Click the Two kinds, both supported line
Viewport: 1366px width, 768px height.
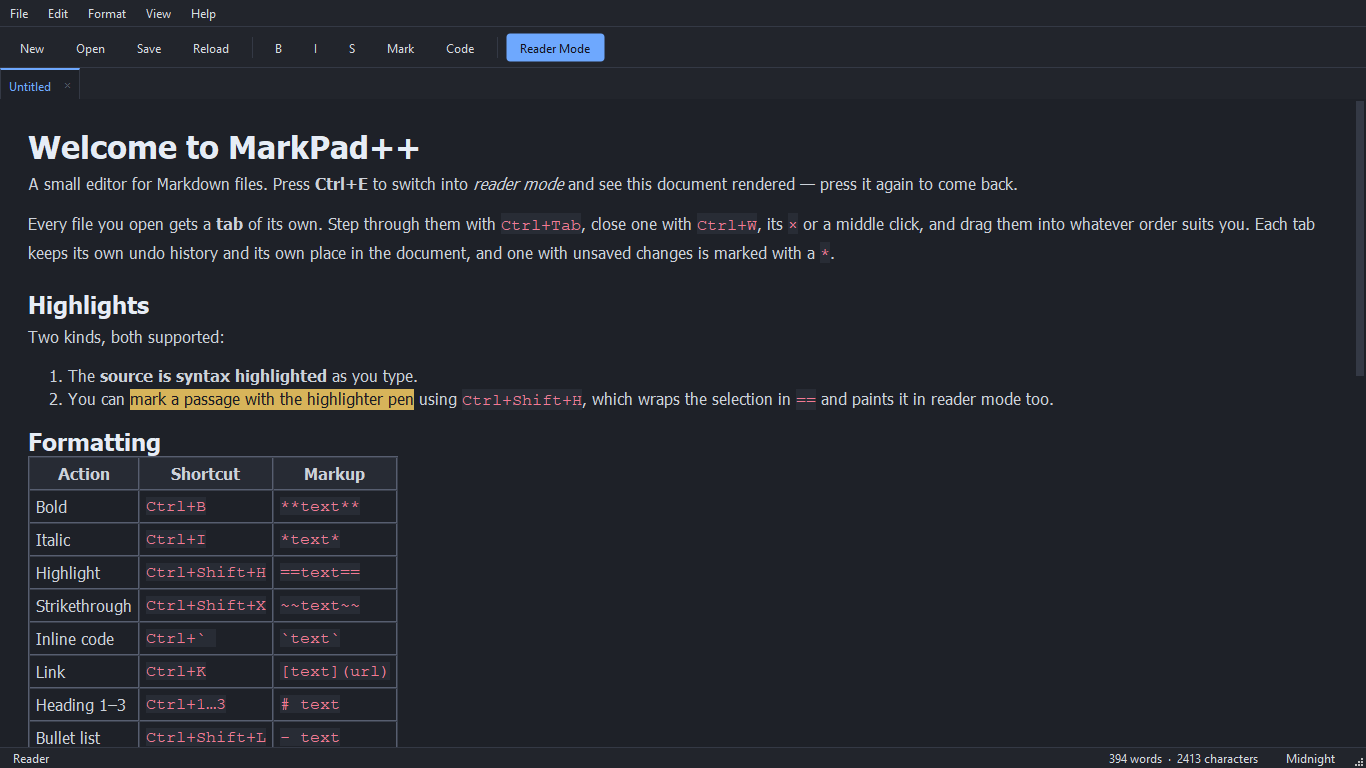point(126,338)
